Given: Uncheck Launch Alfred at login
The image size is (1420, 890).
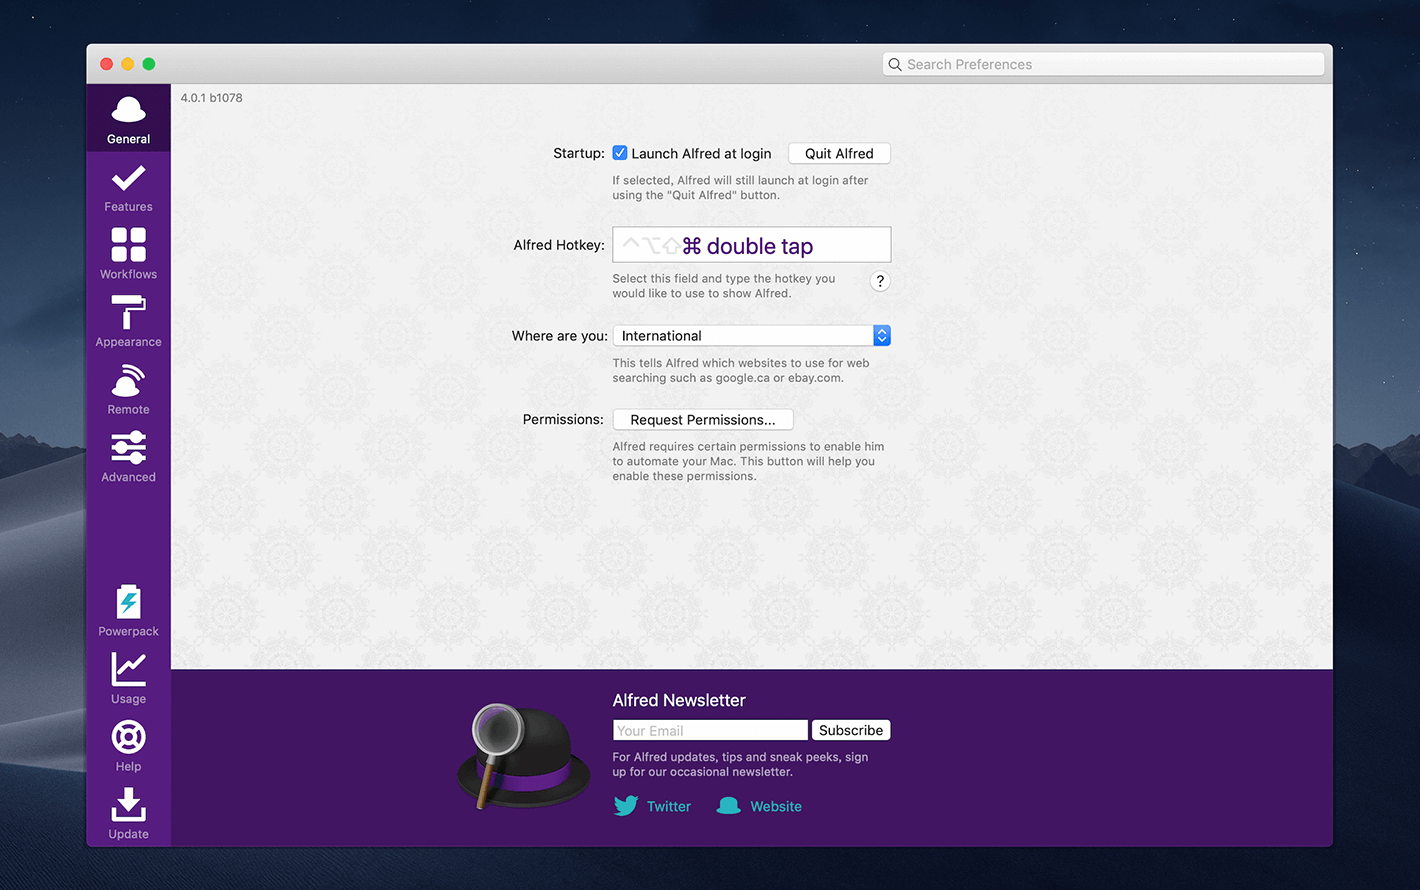Looking at the screenshot, I should pyautogui.click(x=620, y=153).
